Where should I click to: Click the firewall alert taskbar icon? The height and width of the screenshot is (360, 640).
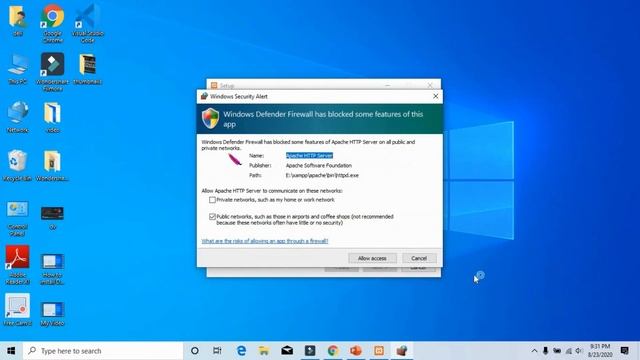pos(402,351)
